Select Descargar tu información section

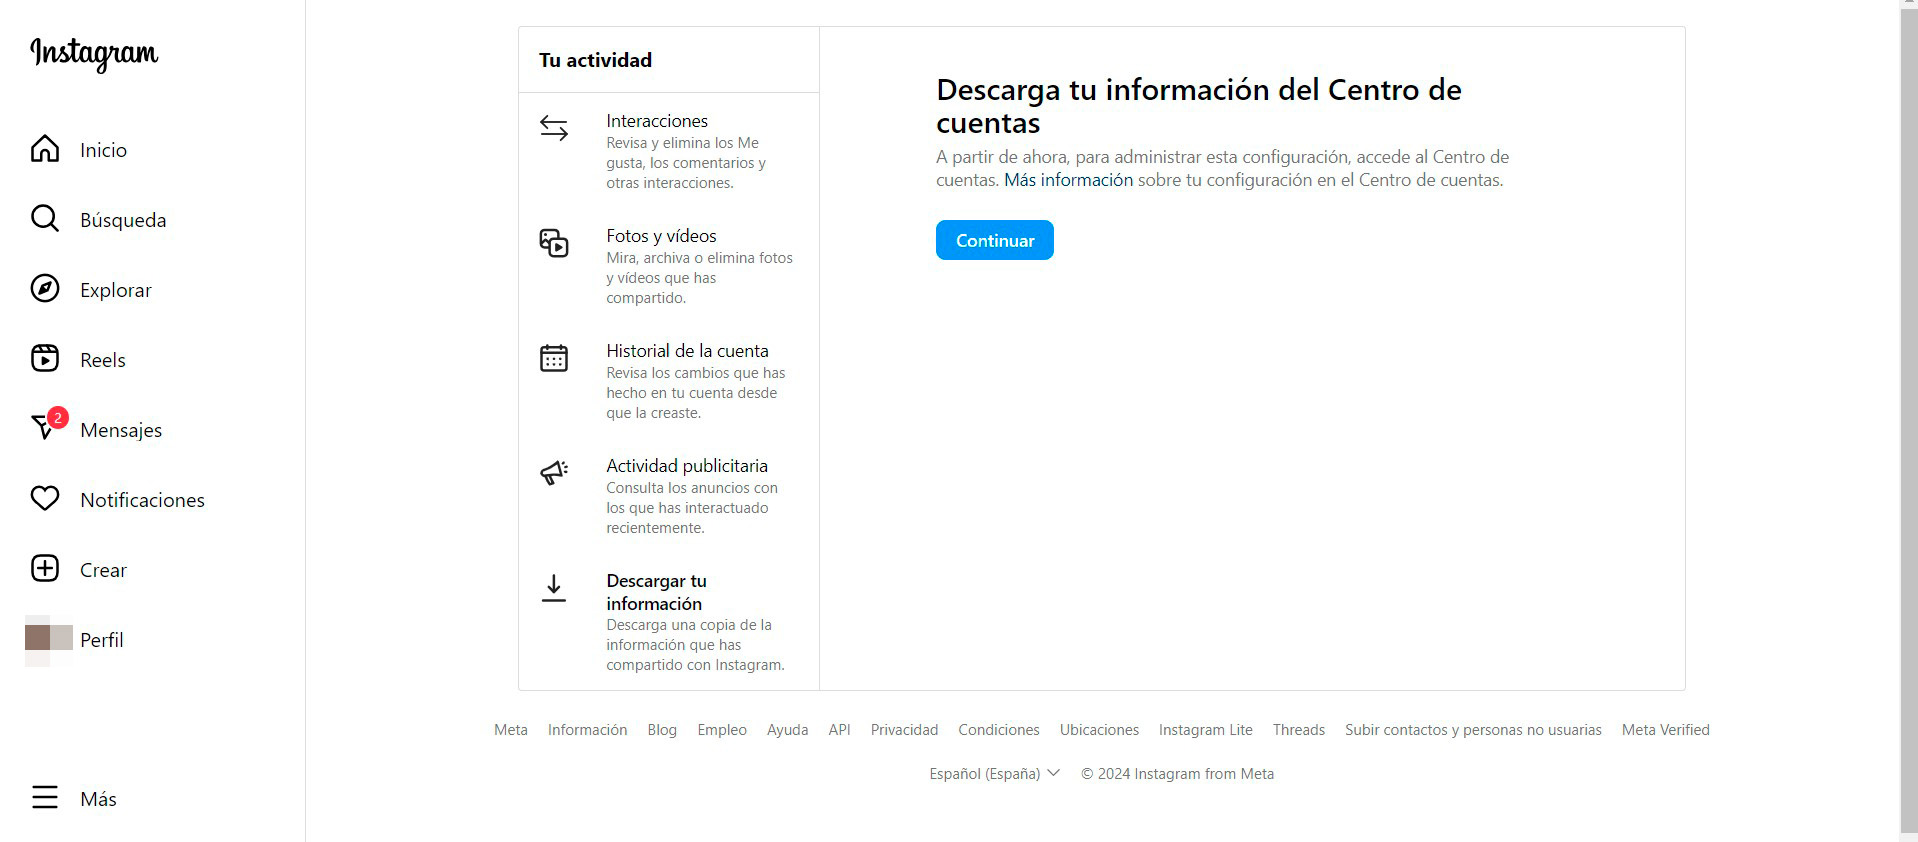[669, 622]
